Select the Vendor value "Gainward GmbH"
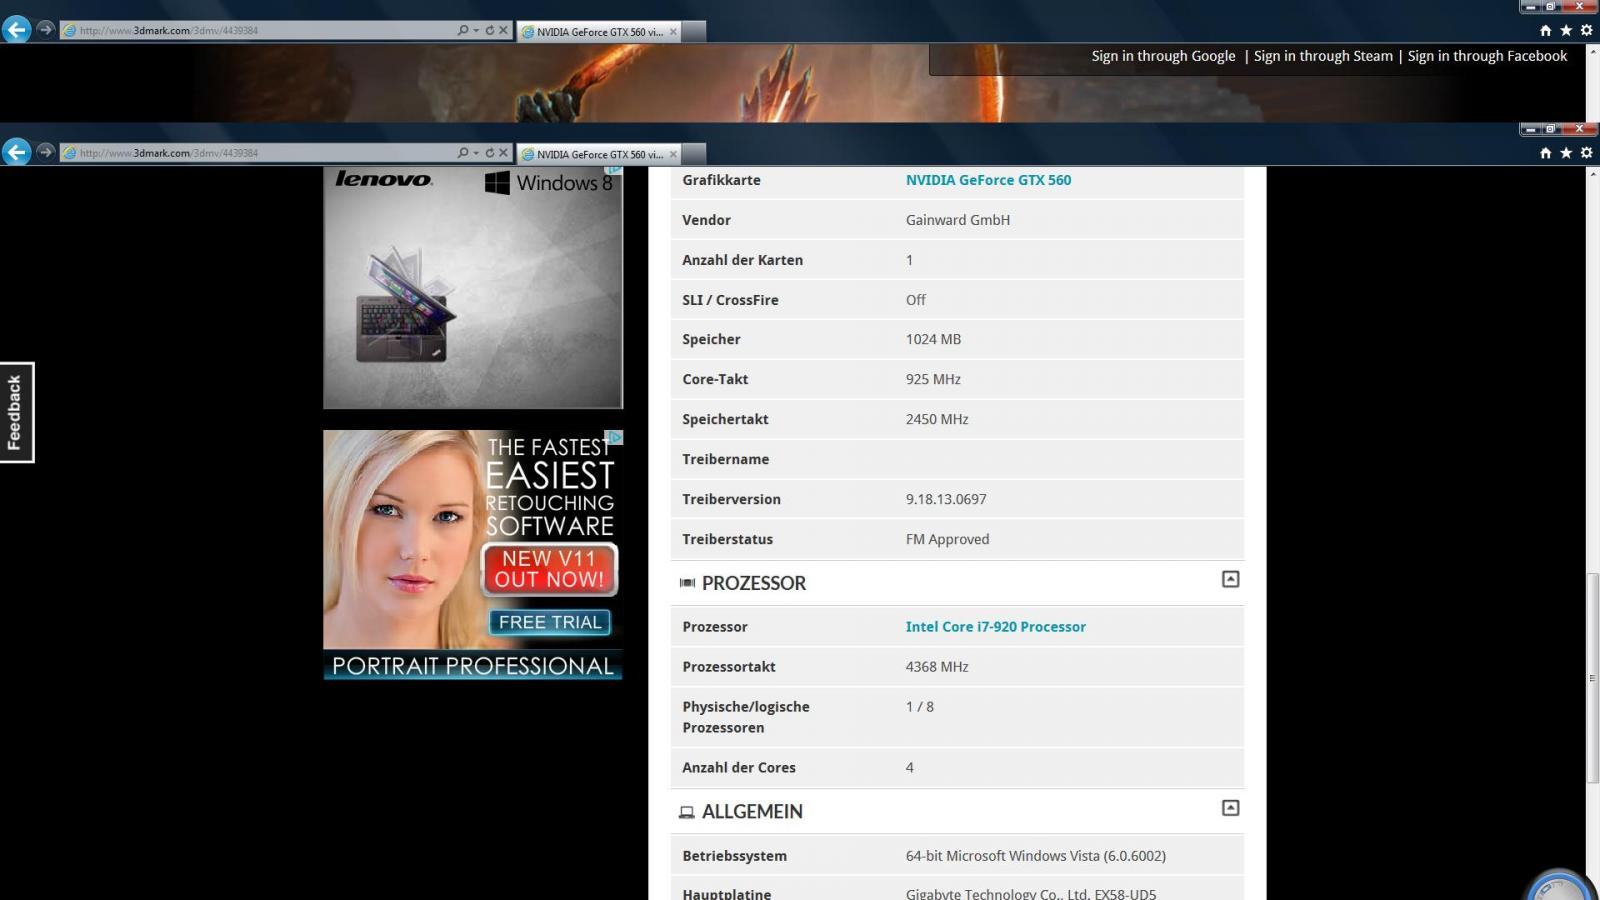 tap(958, 220)
